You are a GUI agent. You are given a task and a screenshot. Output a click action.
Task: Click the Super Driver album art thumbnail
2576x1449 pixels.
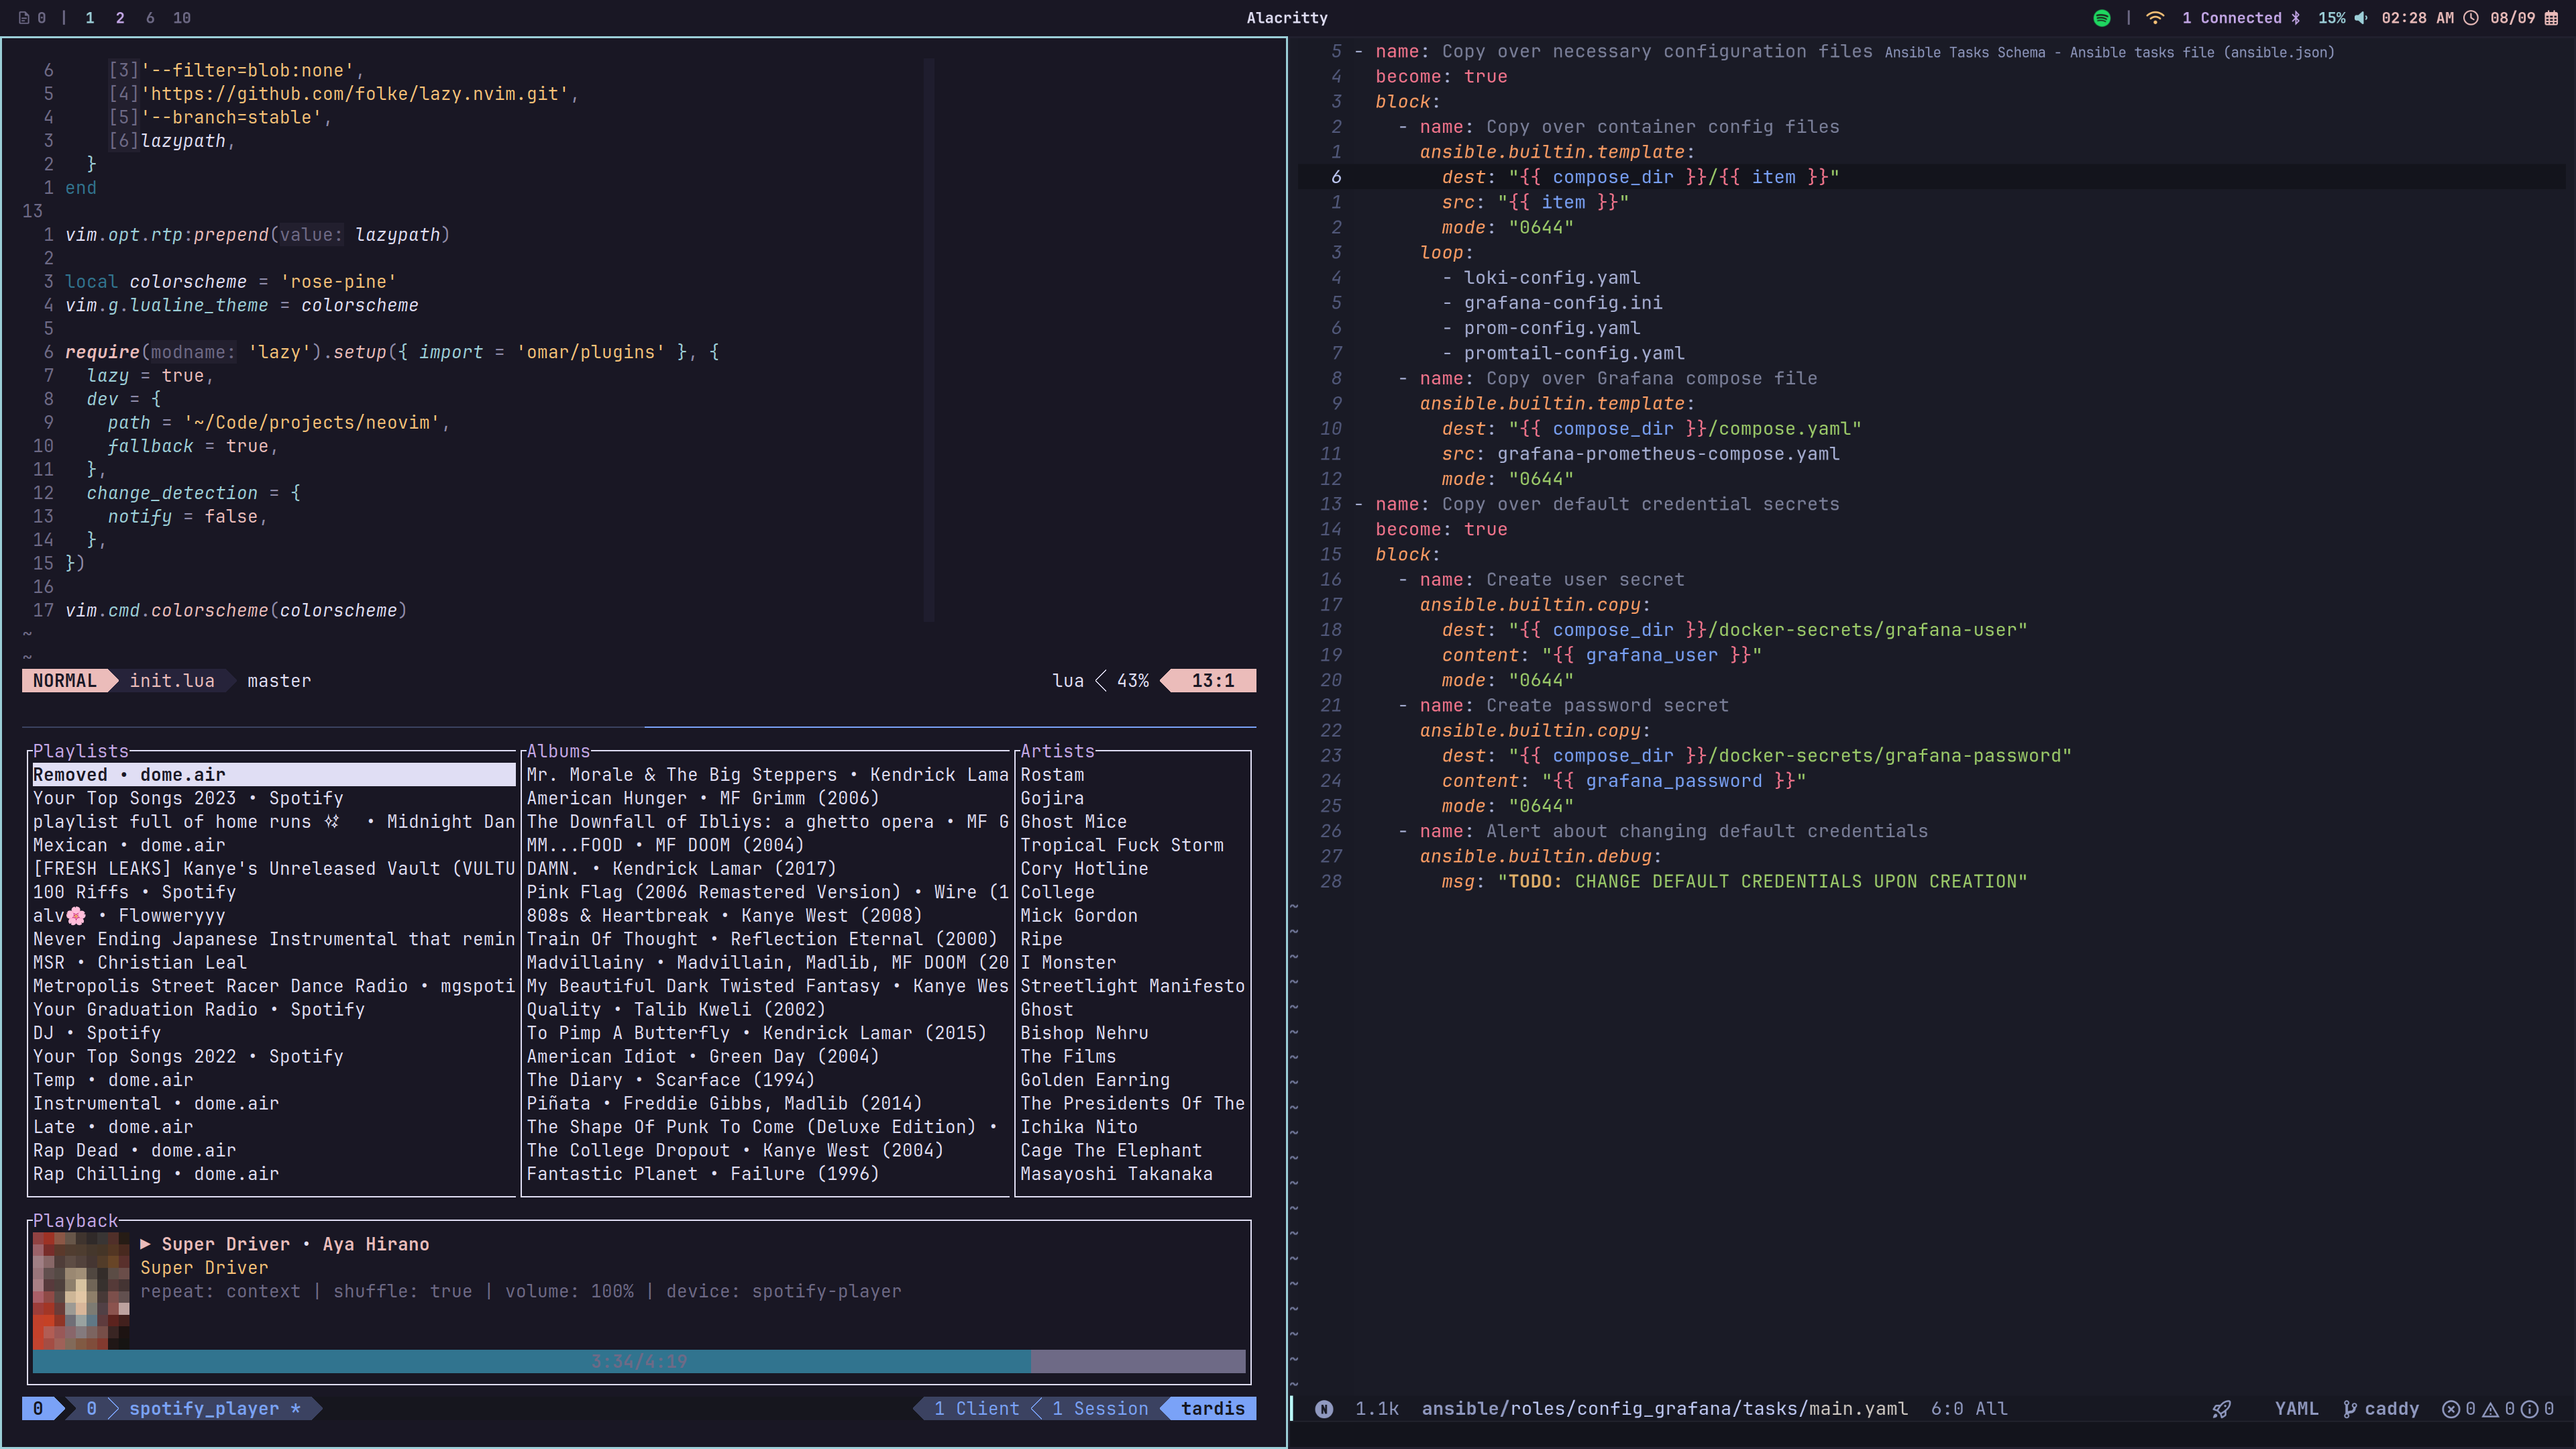(x=81, y=1290)
